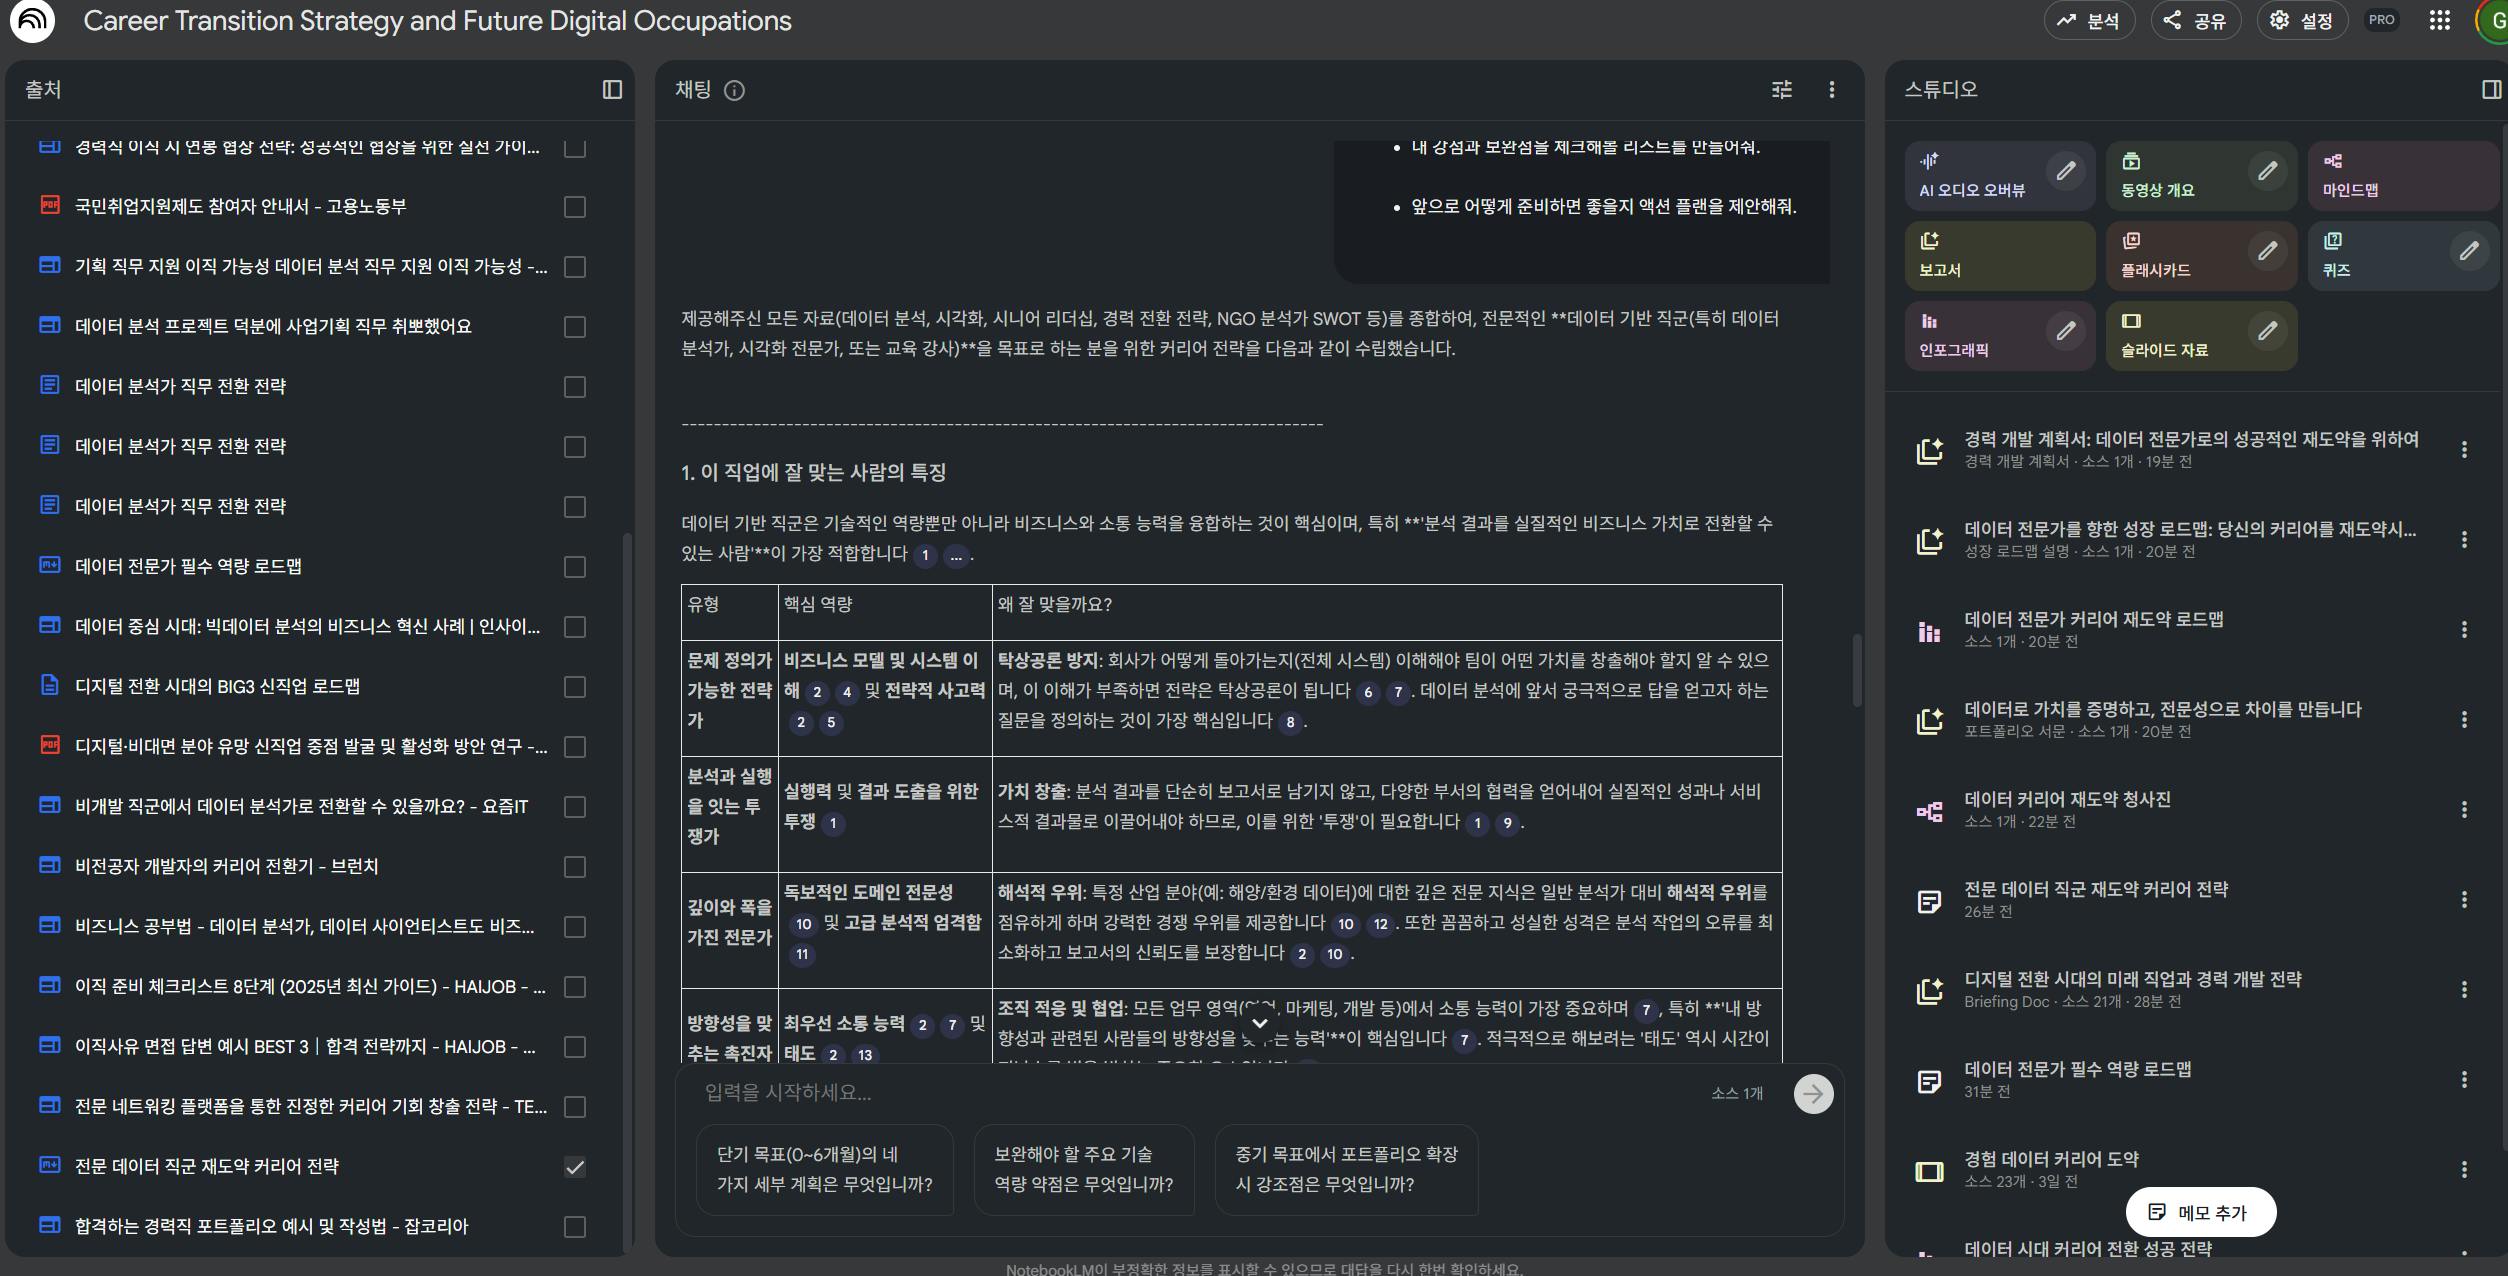Select the 데이터 전문가 필수 역량 로드맵 source checkbox

(x=574, y=566)
